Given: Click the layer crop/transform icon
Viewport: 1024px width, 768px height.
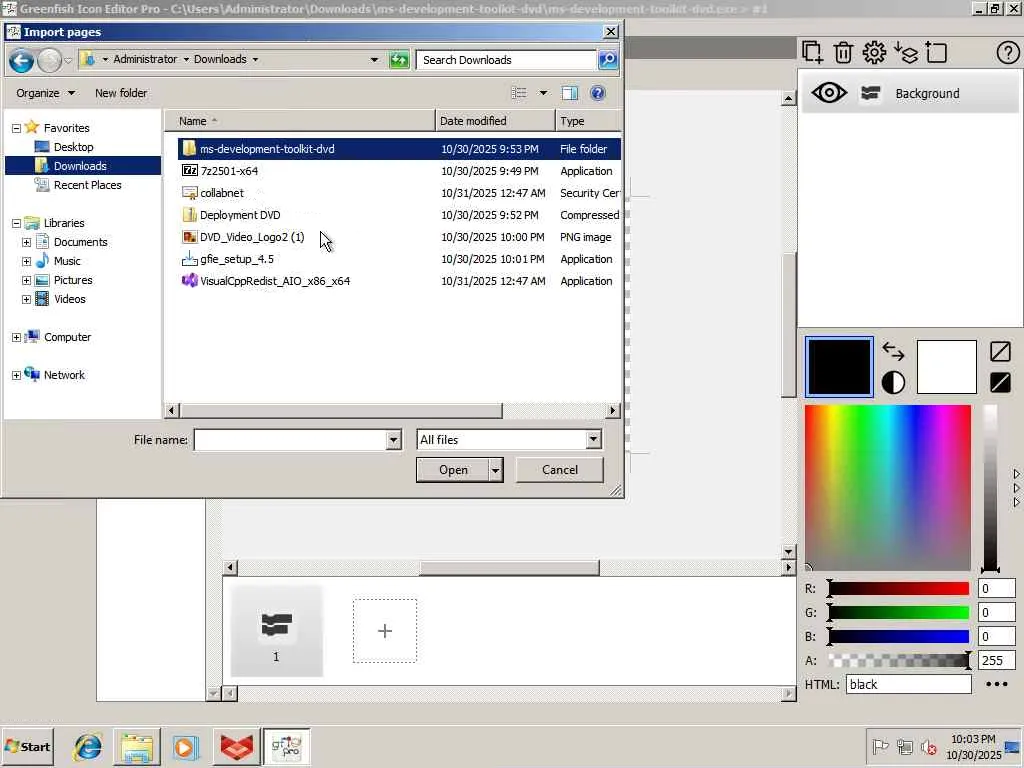Looking at the screenshot, I should (x=936, y=52).
